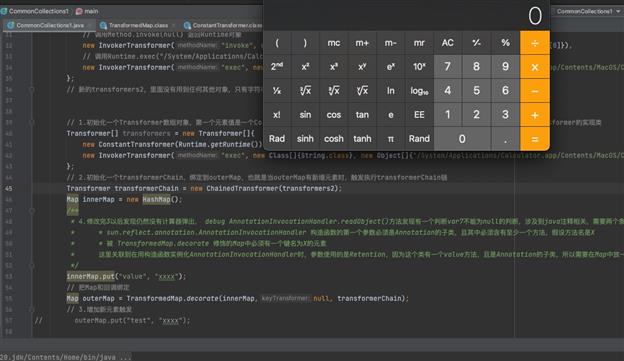This screenshot has height=361, width=624.
Task: Click the tan key
Action: [362, 115]
